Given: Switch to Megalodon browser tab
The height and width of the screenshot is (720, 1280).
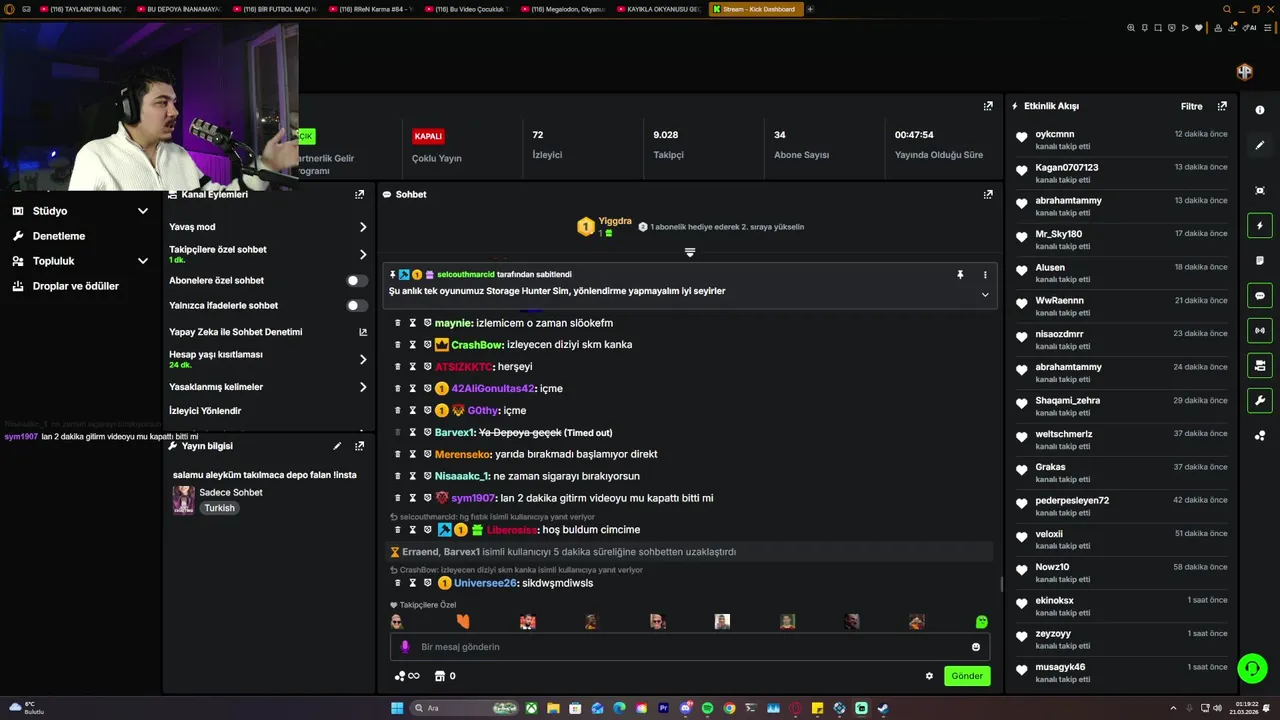Looking at the screenshot, I should tap(563, 9).
